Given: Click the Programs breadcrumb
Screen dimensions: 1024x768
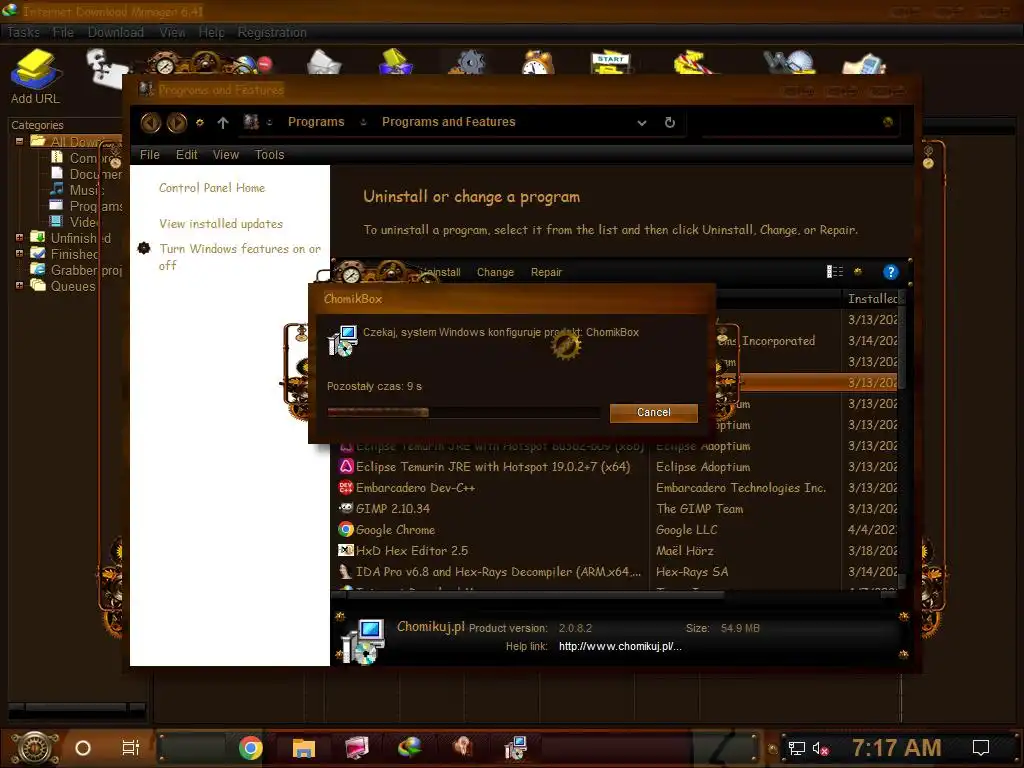Looking at the screenshot, I should pyautogui.click(x=316, y=122).
